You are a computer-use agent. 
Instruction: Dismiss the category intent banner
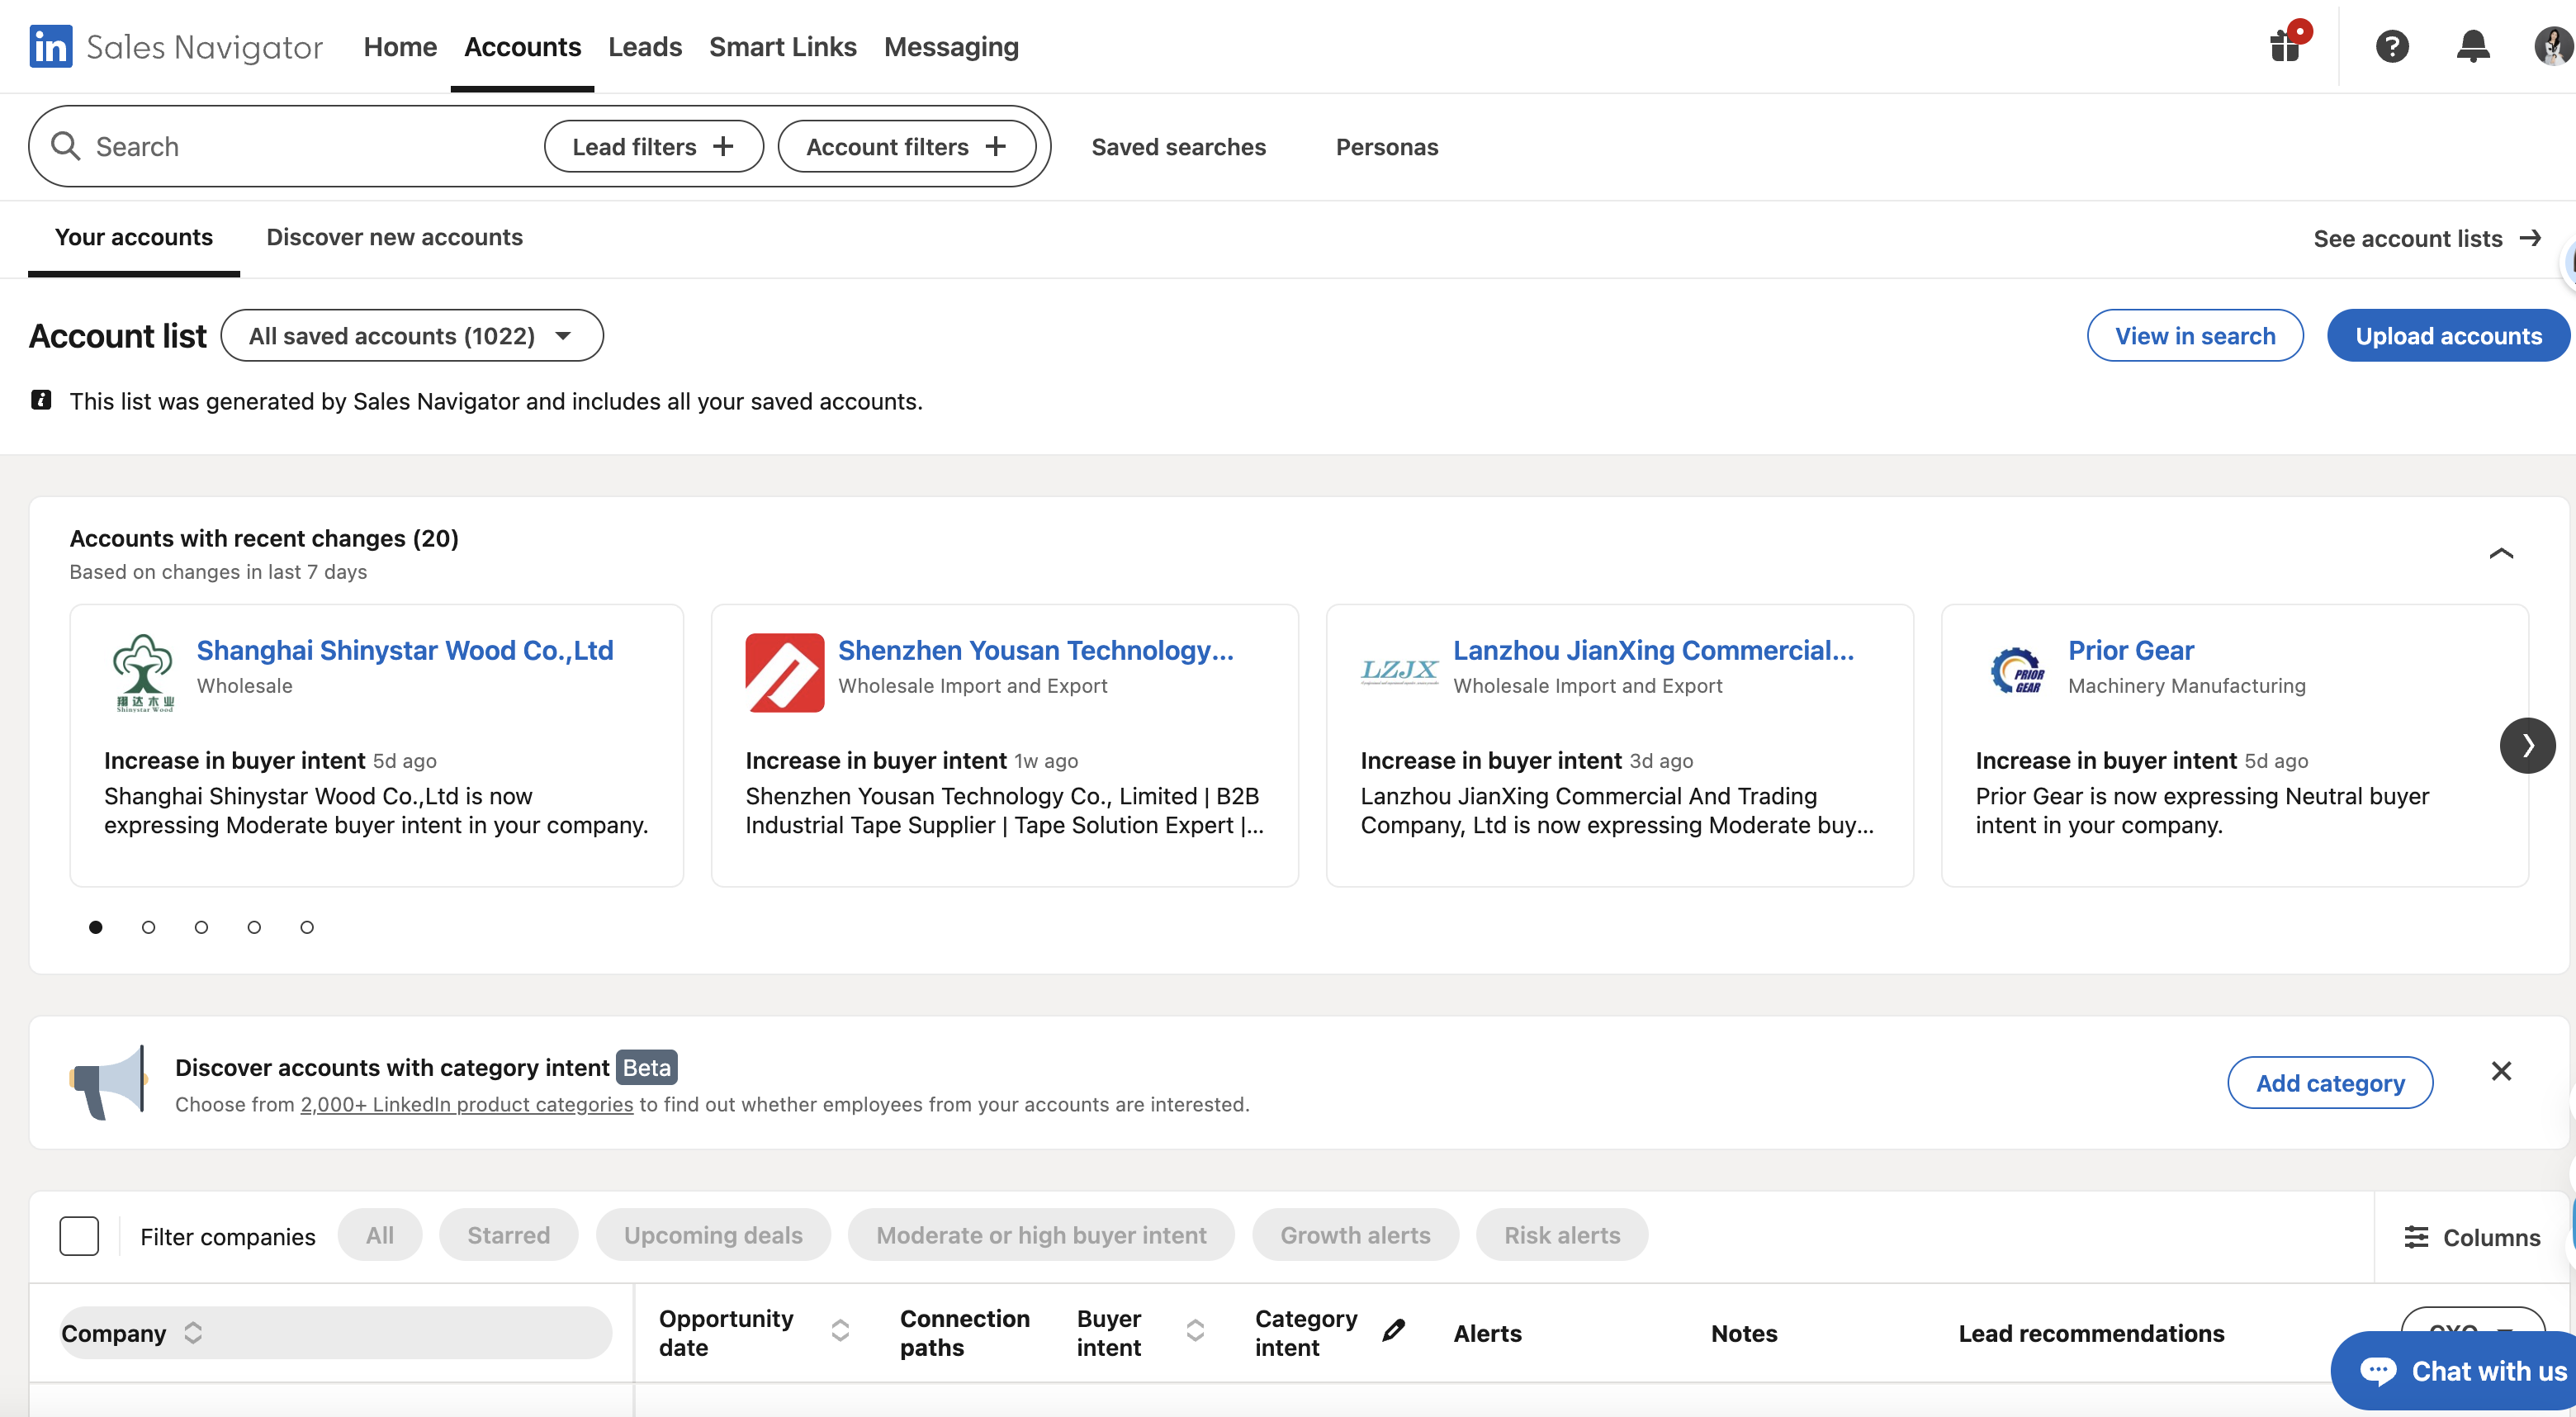coord(2501,1071)
